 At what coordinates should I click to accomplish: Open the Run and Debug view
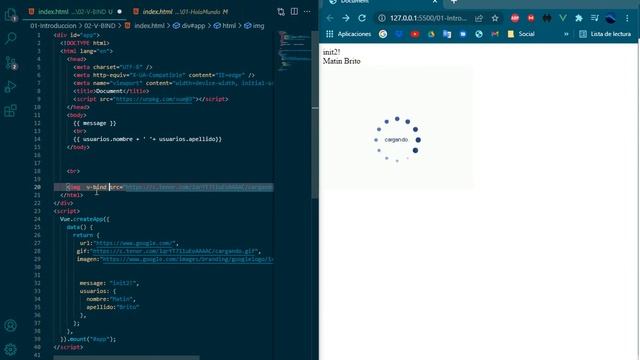(10, 87)
